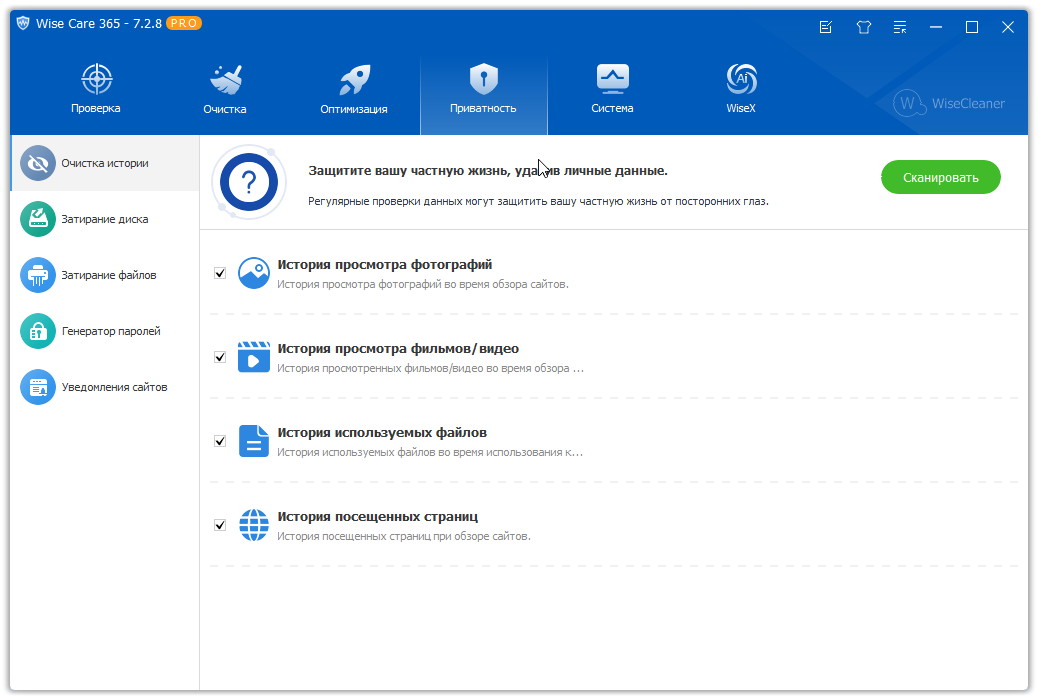Click the film/video history clapper icon
The width and height of the screenshot is (1038, 700).
pos(254,358)
